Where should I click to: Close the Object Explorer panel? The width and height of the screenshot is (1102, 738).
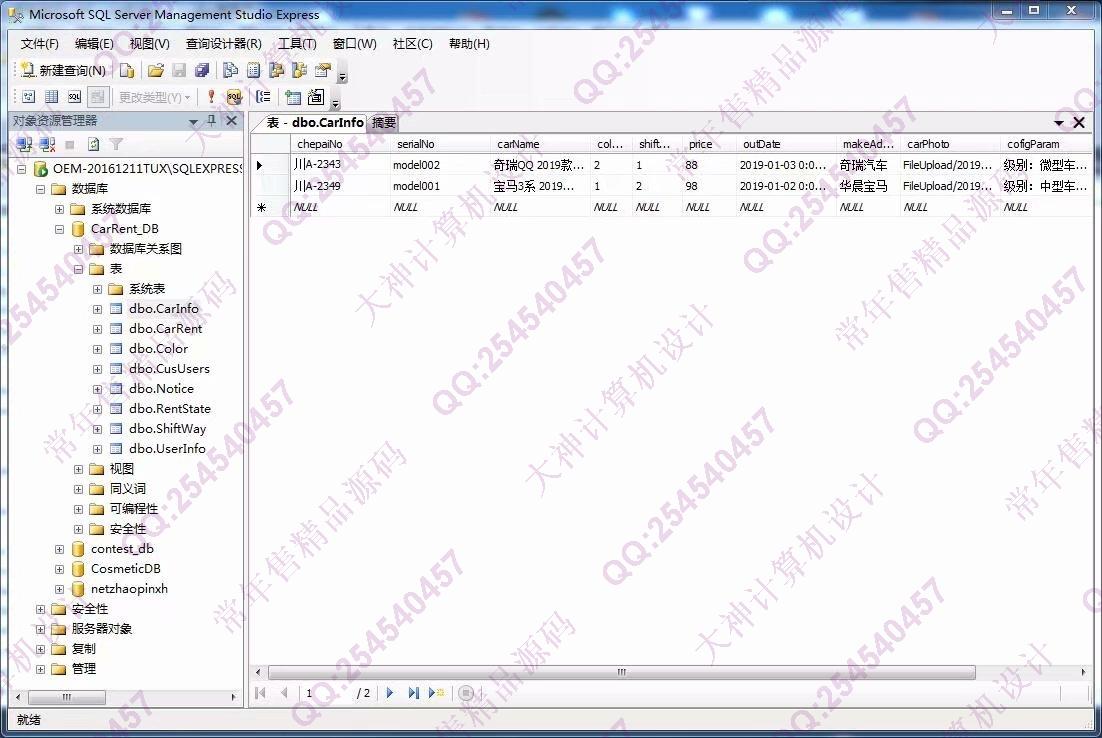pyautogui.click(x=231, y=121)
